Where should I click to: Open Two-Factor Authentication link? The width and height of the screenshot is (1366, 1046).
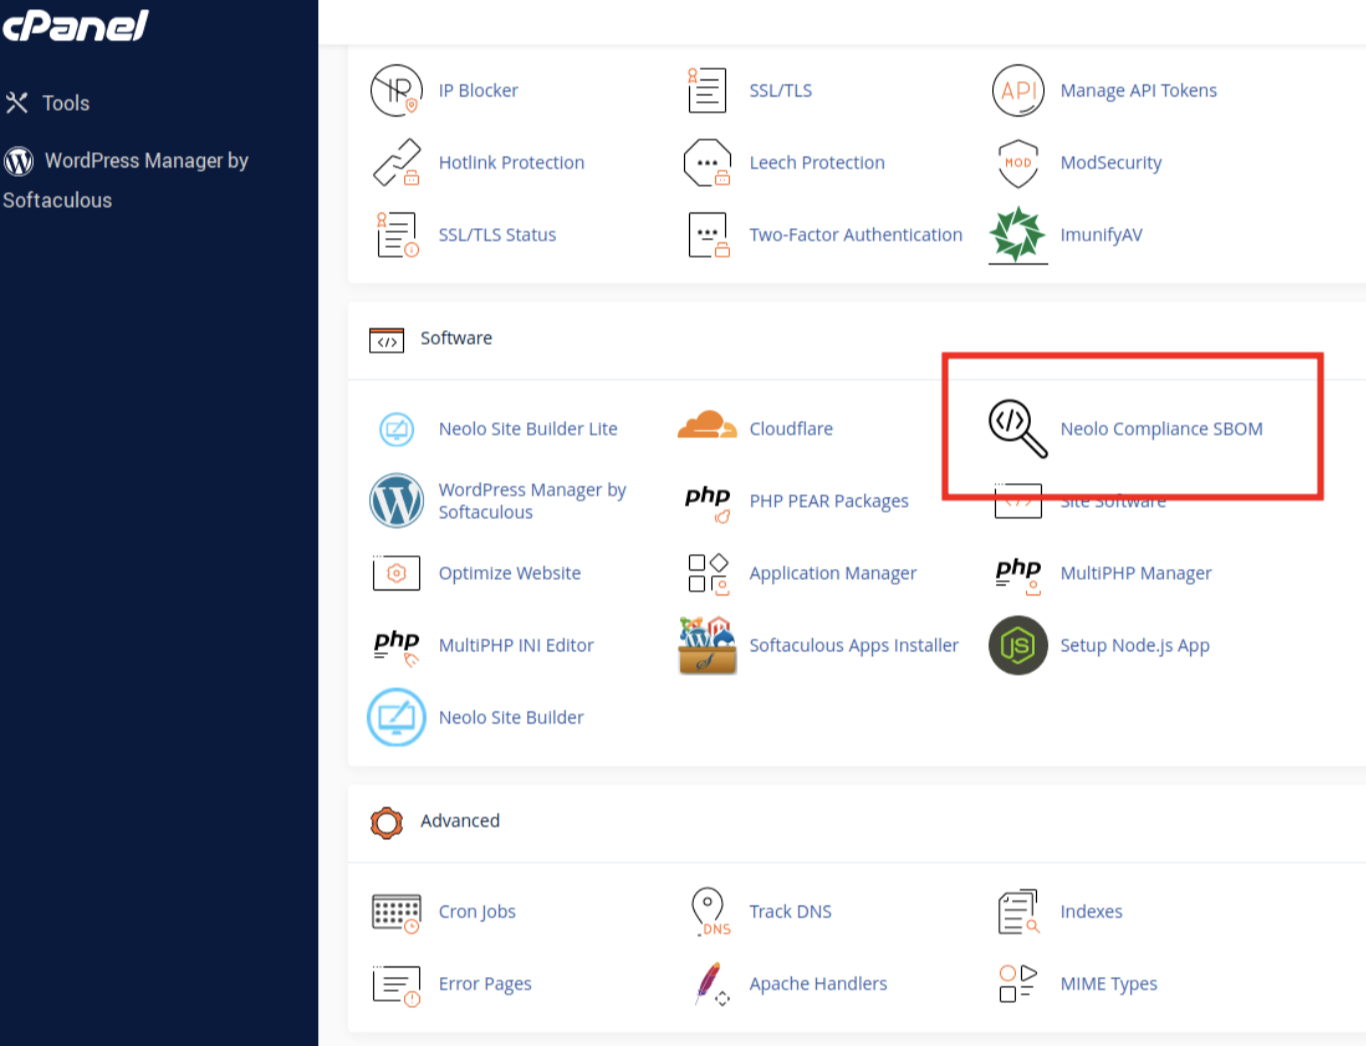(x=856, y=234)
